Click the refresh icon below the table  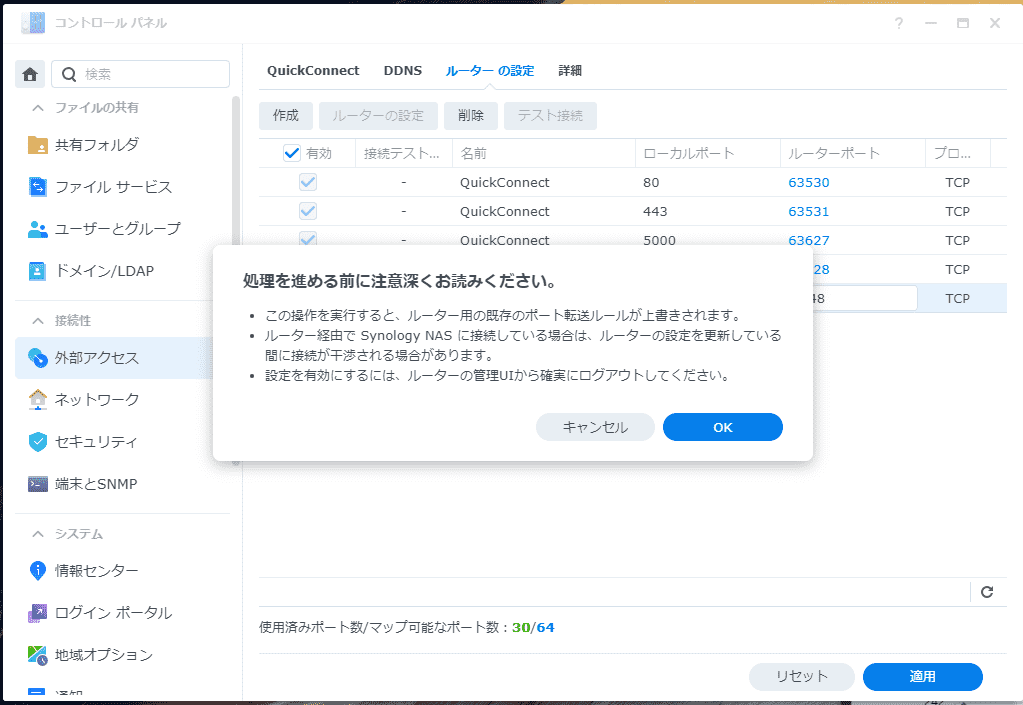(987, 592)
